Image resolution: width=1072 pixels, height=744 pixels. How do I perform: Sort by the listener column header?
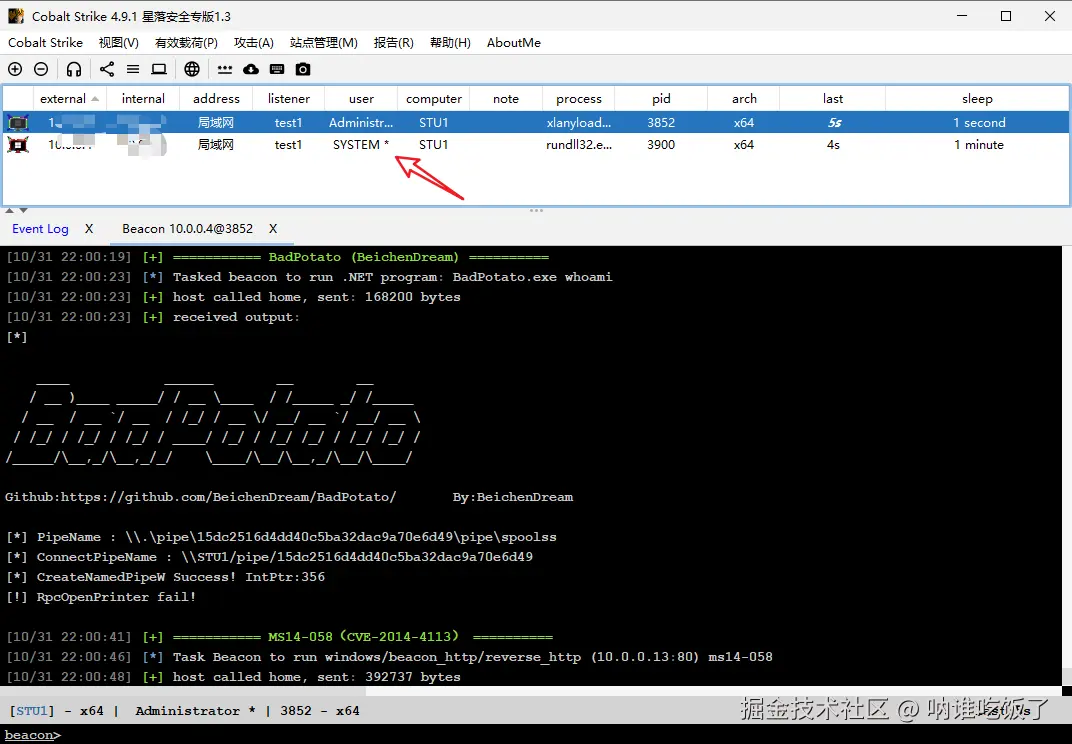point(289,98)
